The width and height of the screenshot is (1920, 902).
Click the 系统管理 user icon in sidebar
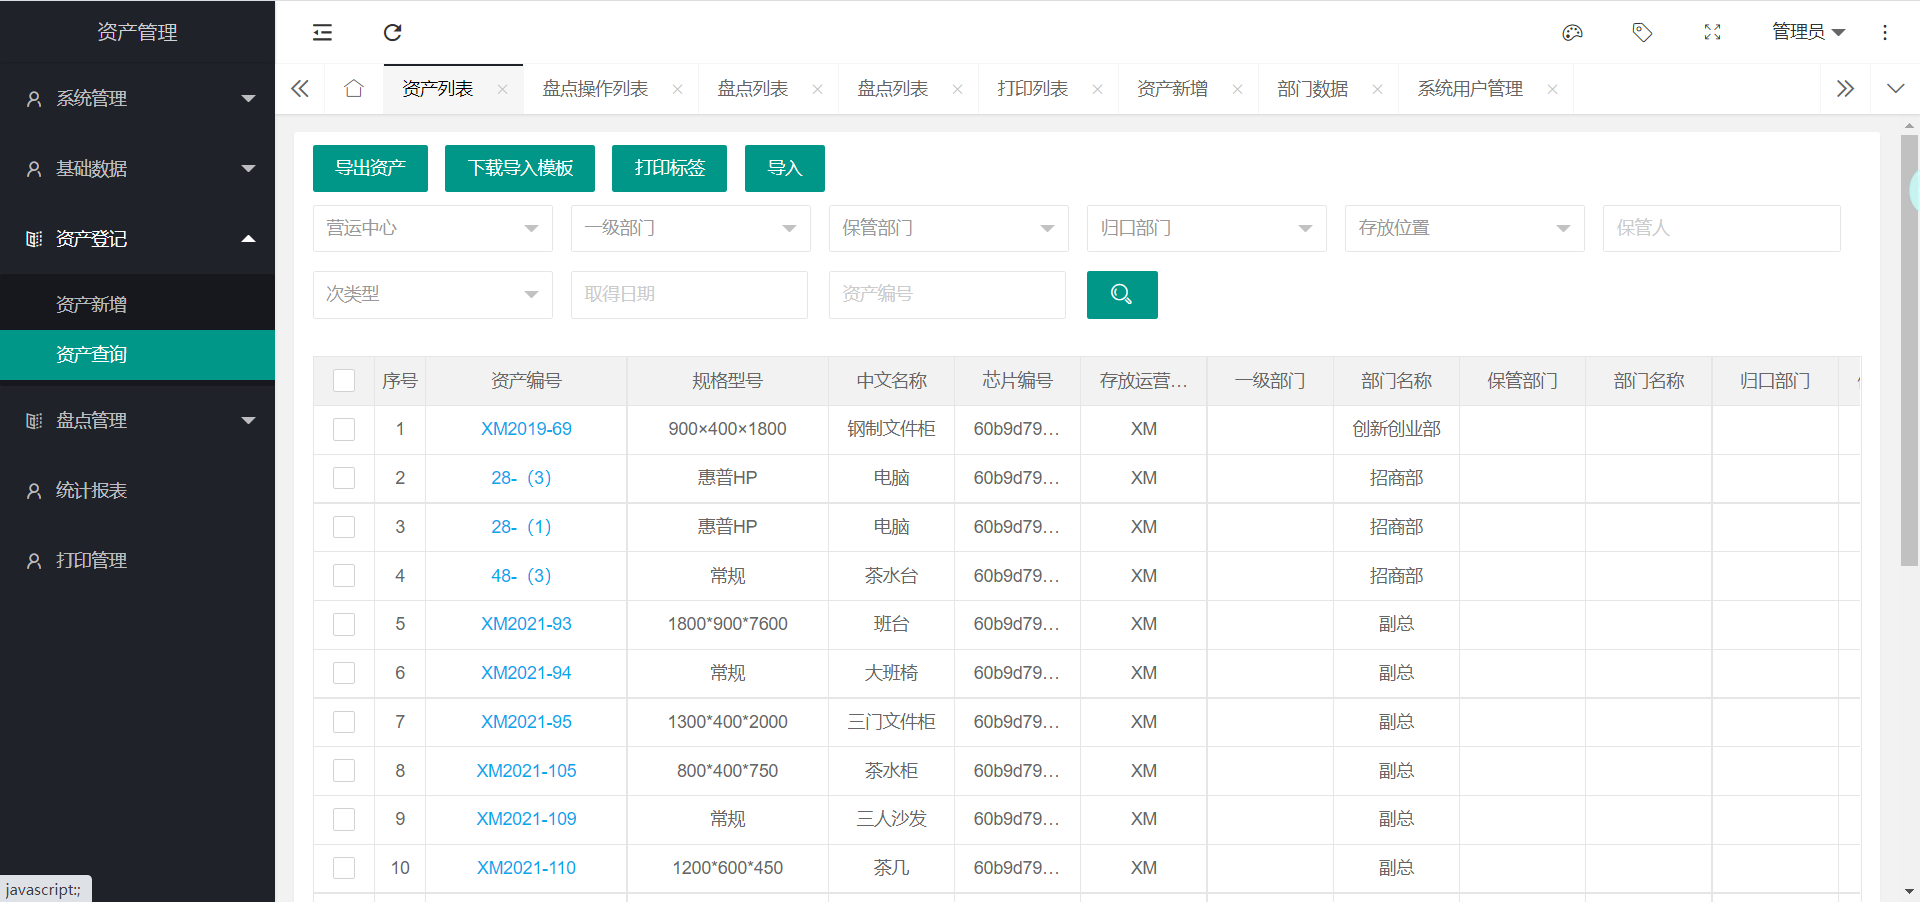tap(34, 99)
